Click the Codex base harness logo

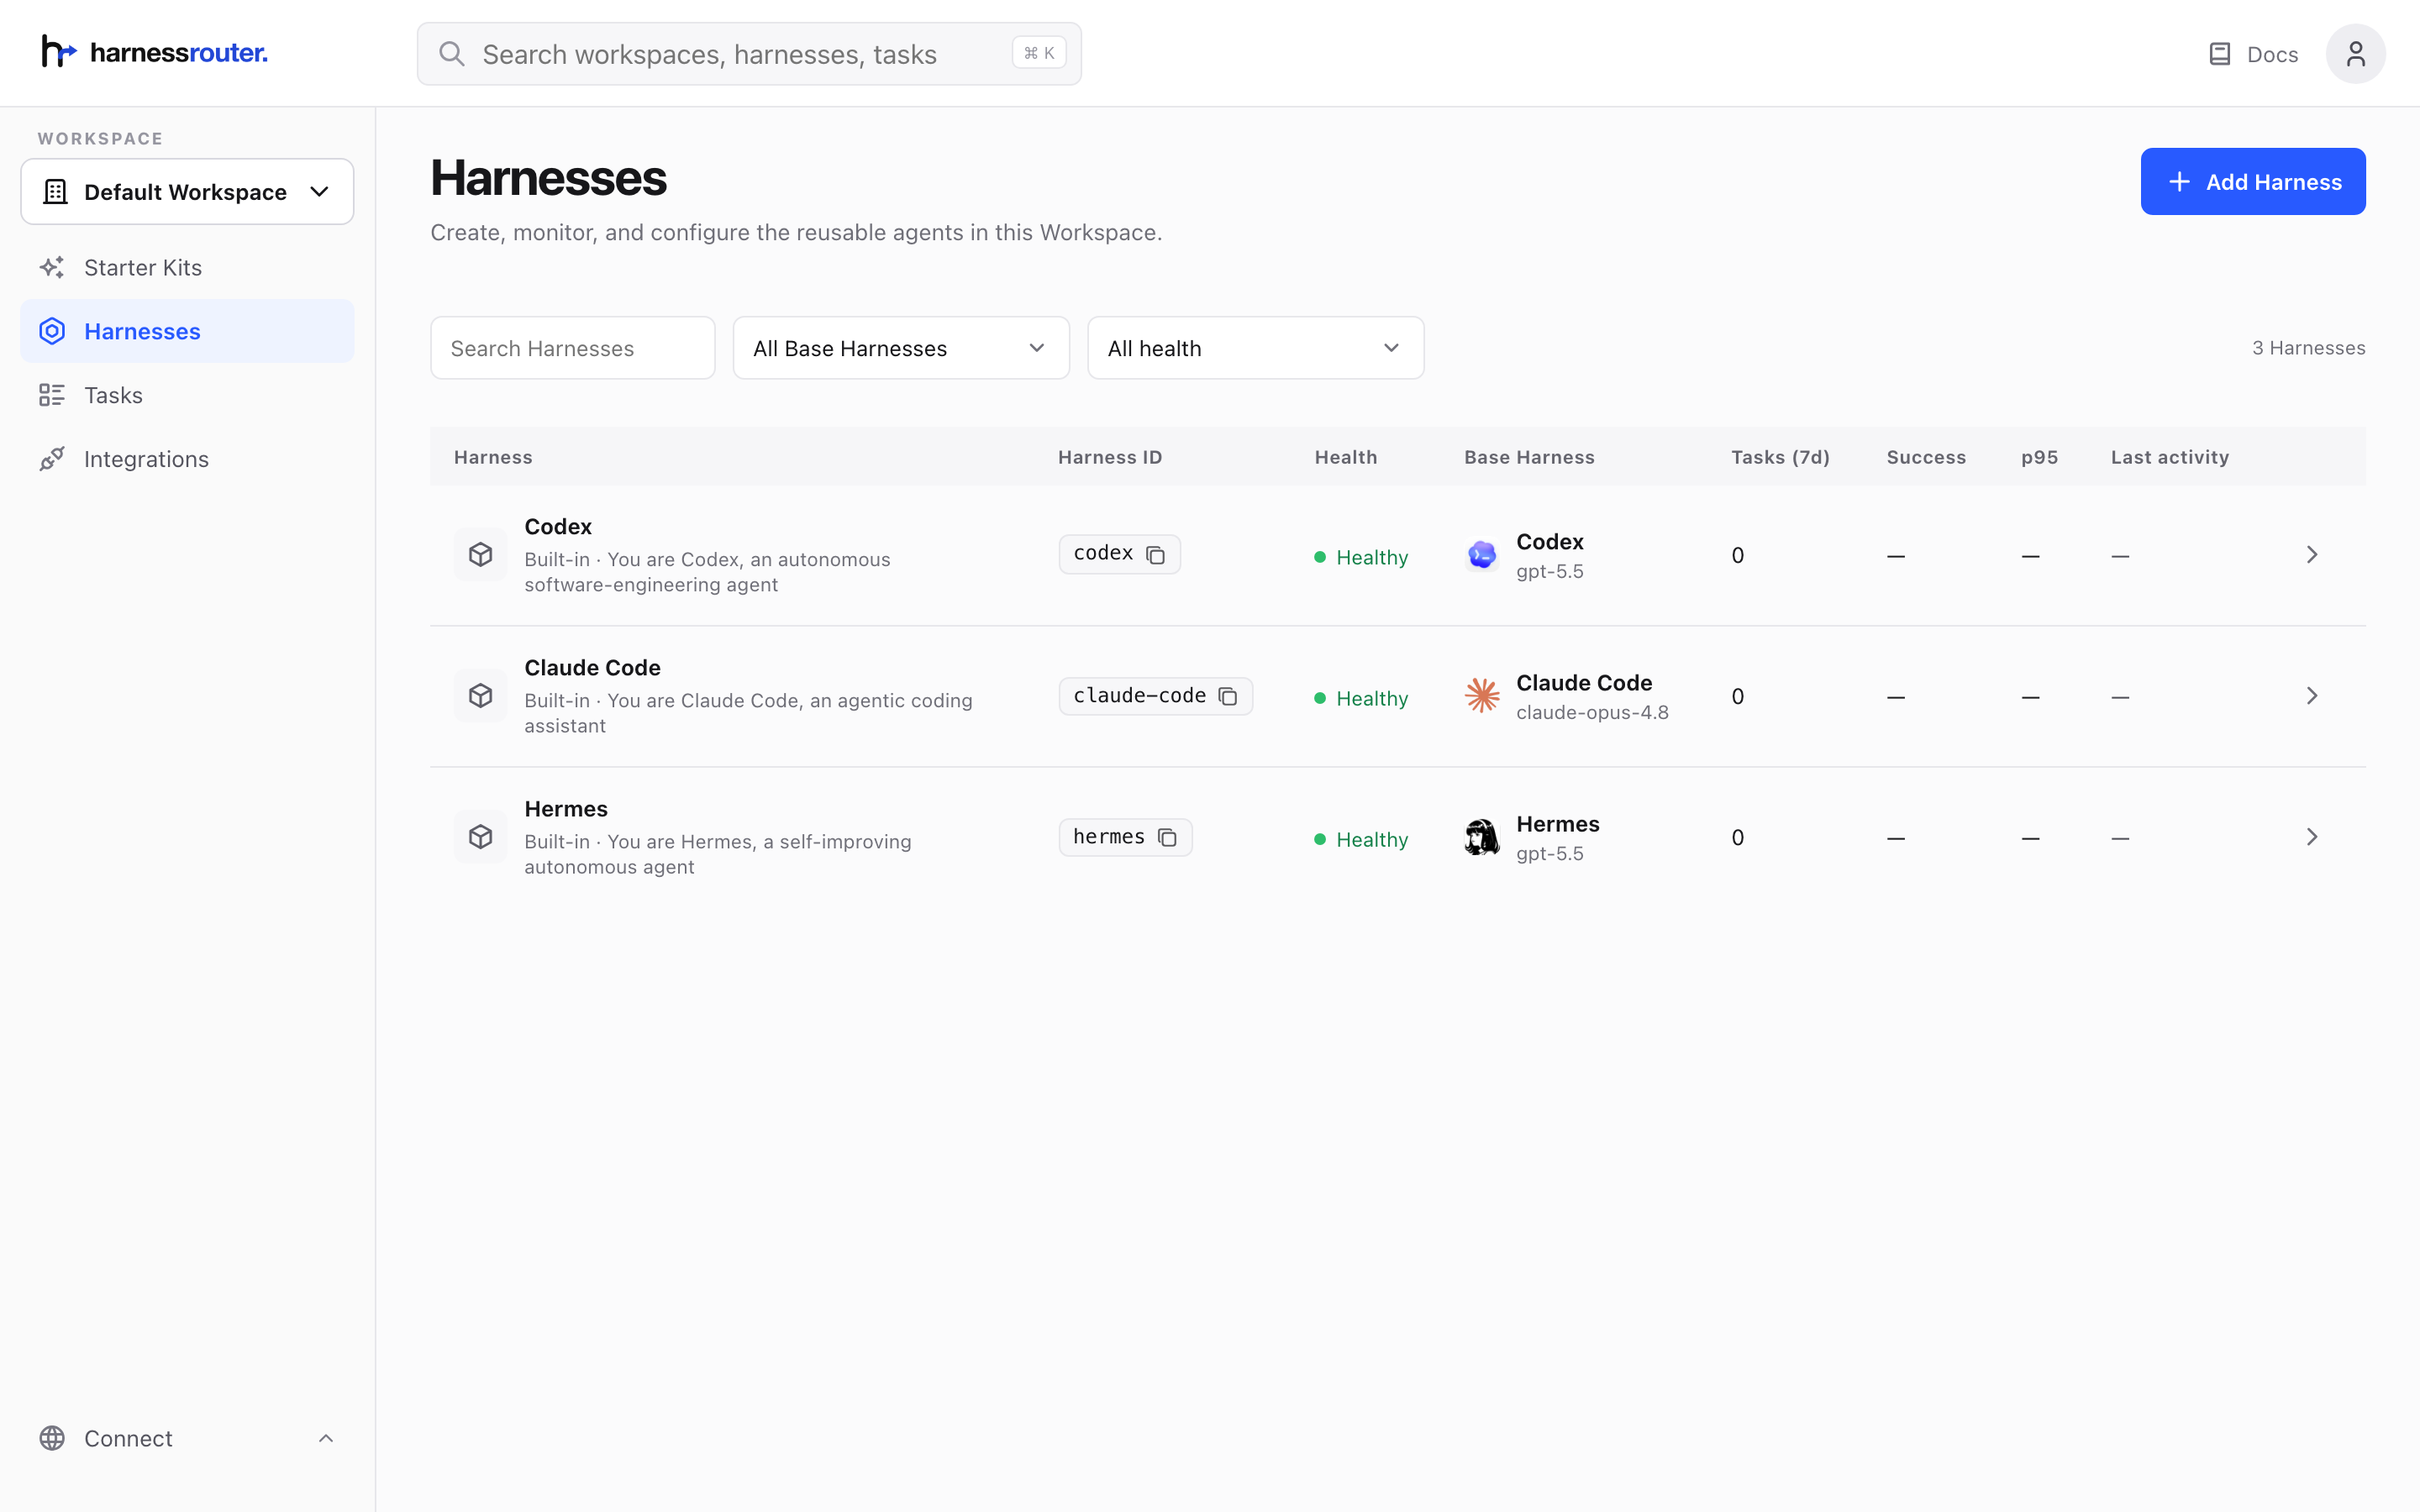pos(1482,555)
